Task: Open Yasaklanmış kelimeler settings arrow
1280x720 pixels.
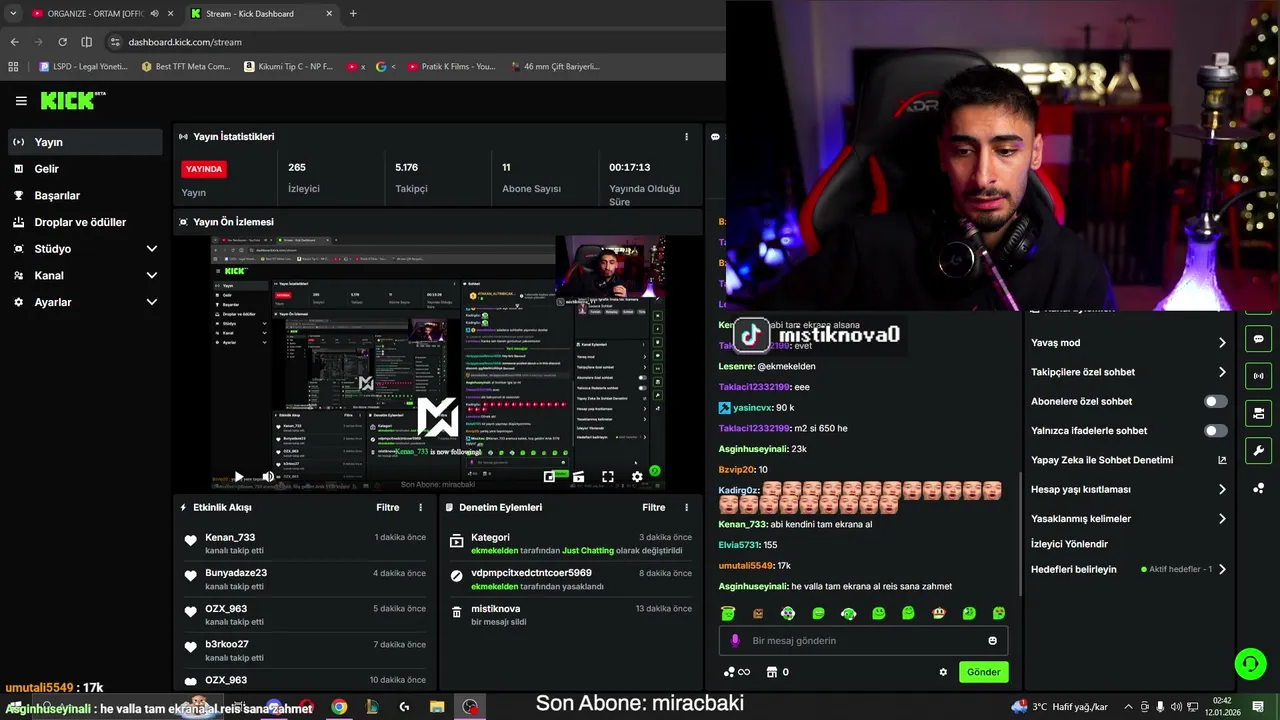Action: [x=1222, y=519]
